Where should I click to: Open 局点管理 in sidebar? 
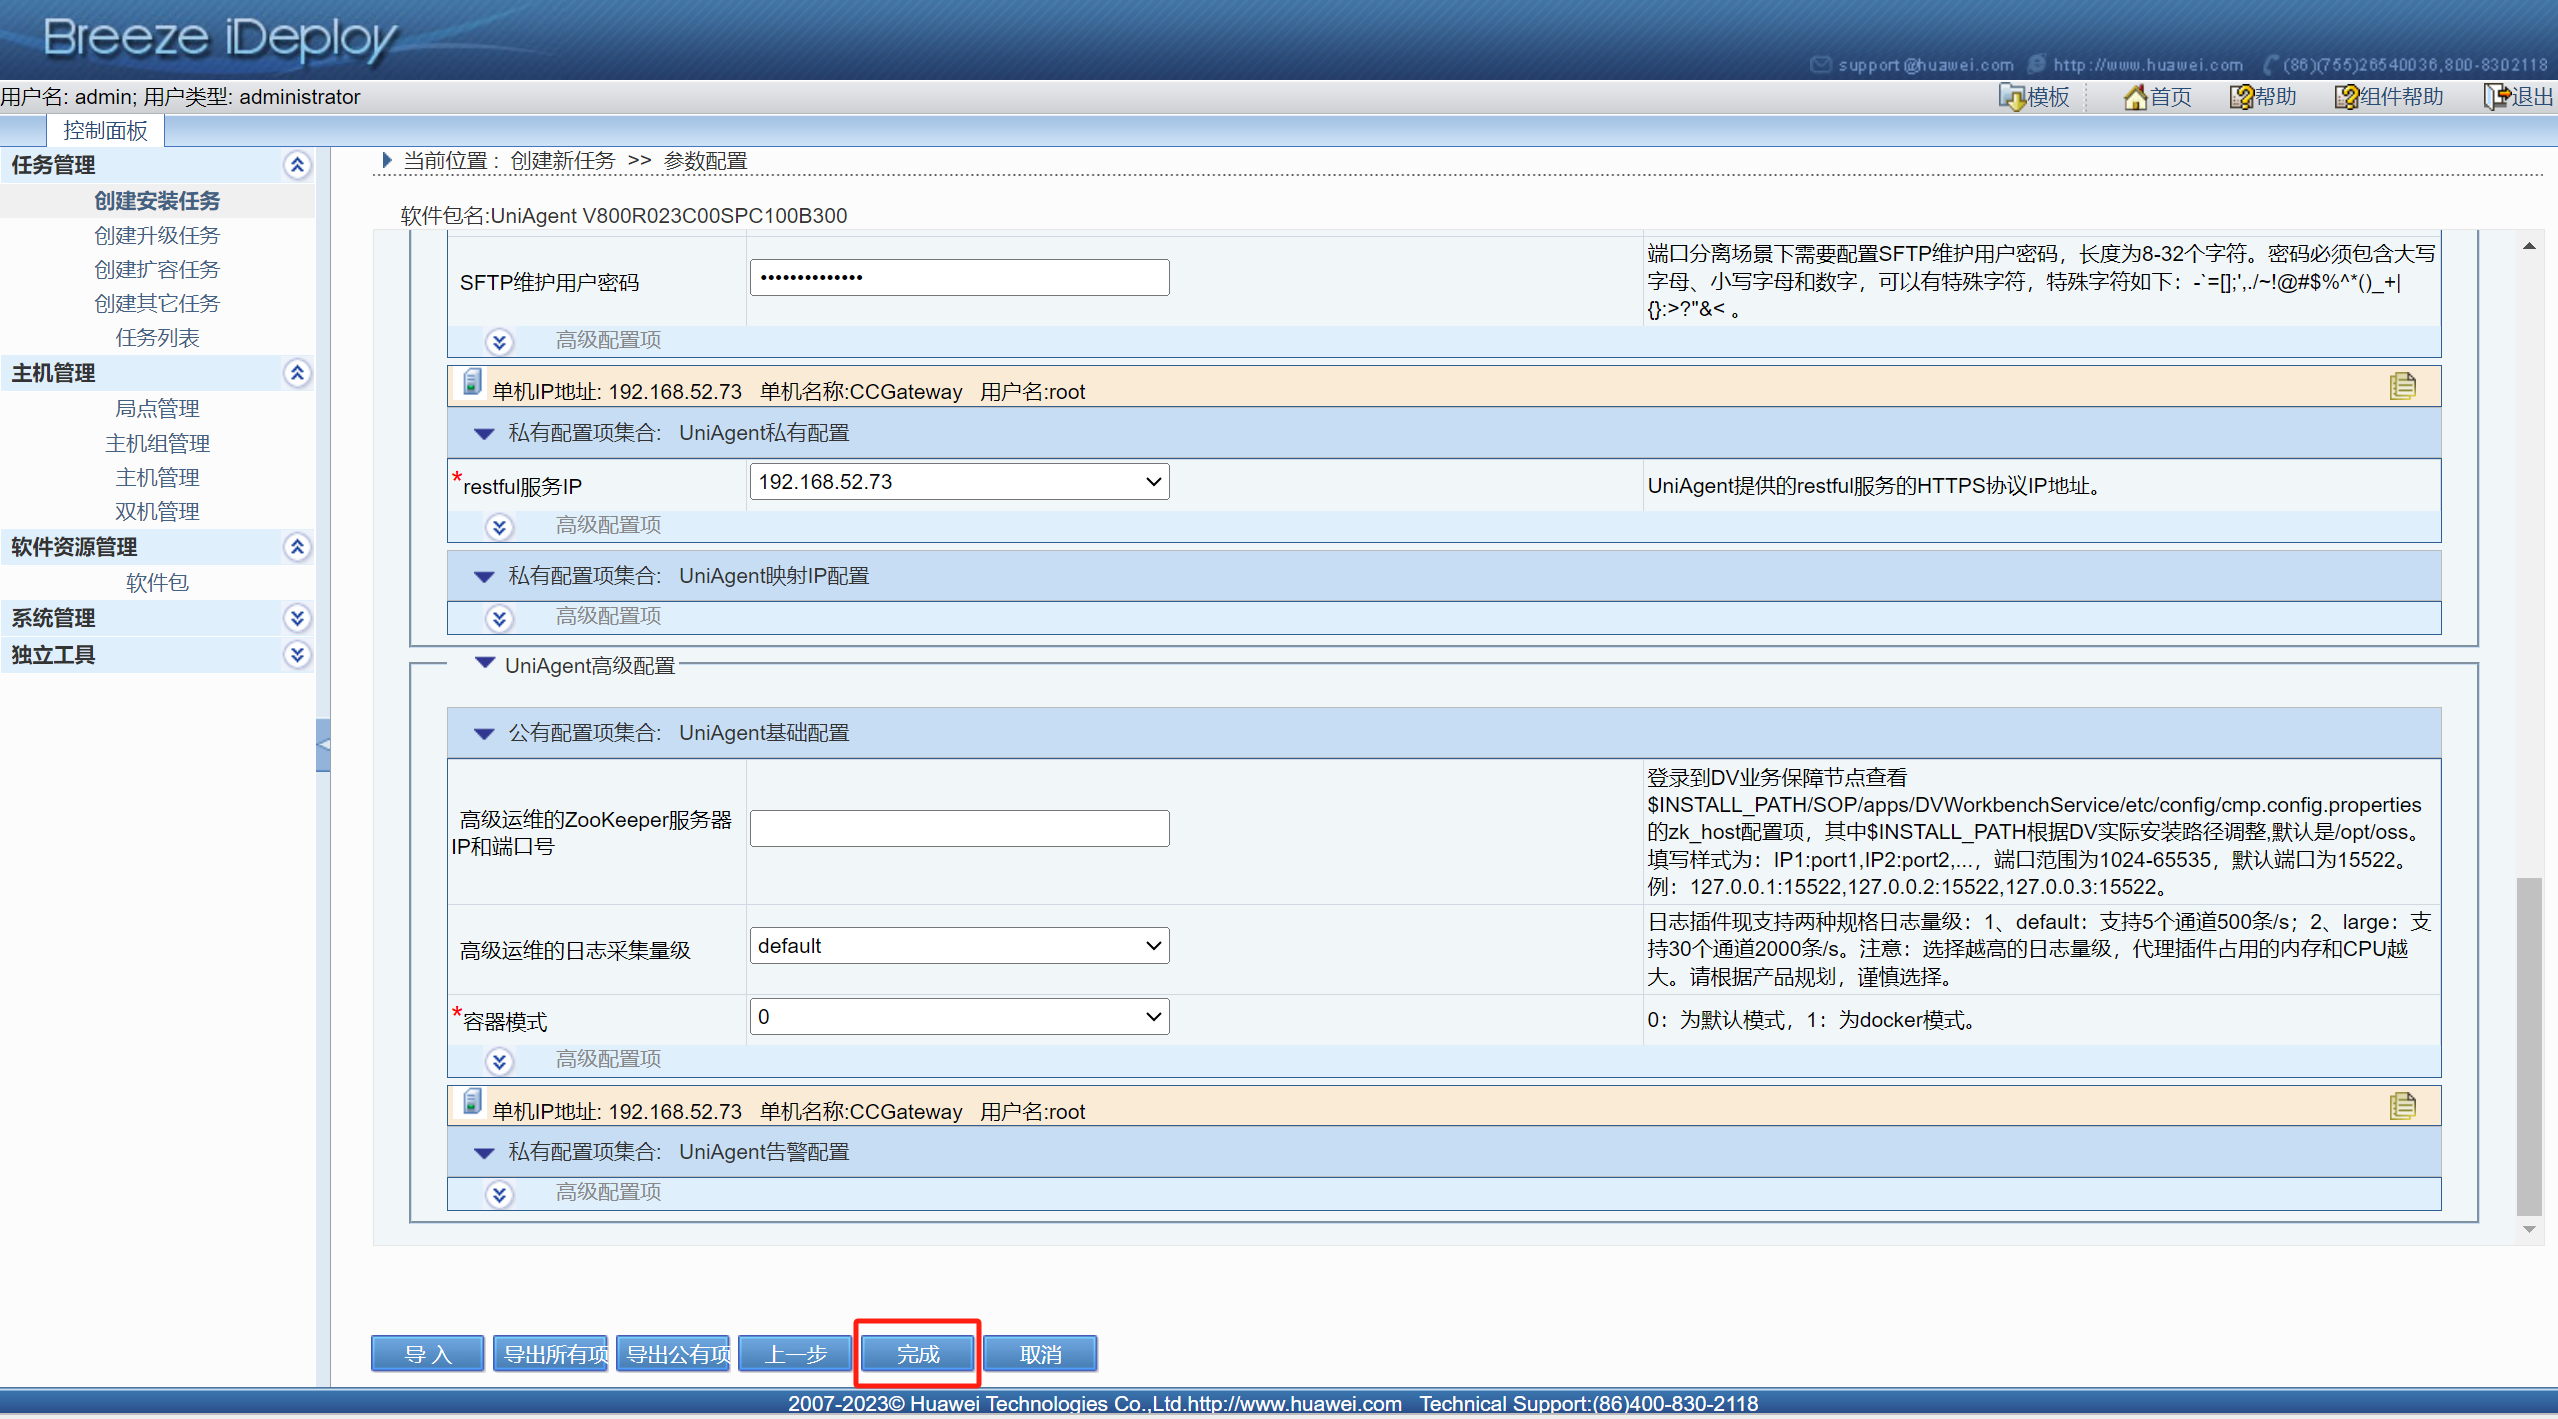pos(157,408)
